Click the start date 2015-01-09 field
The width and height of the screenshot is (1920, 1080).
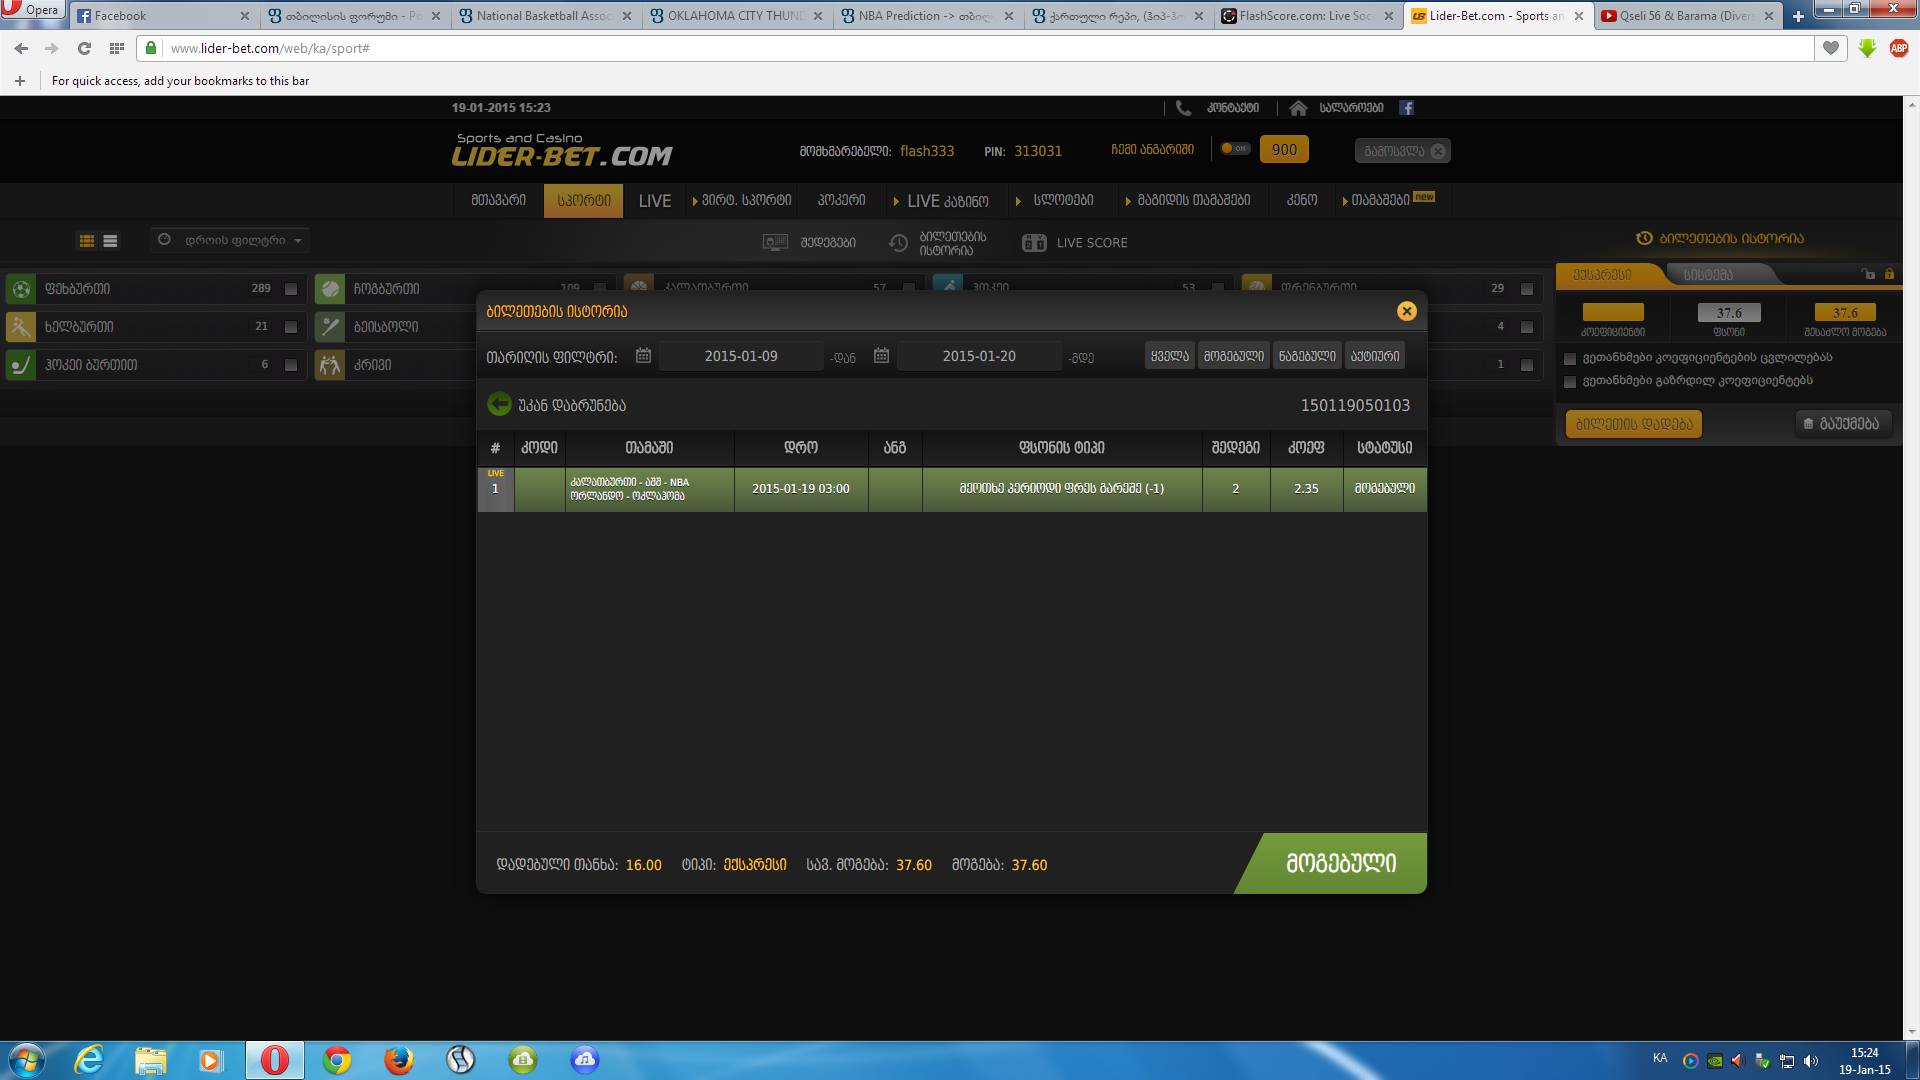click(741, 356)
